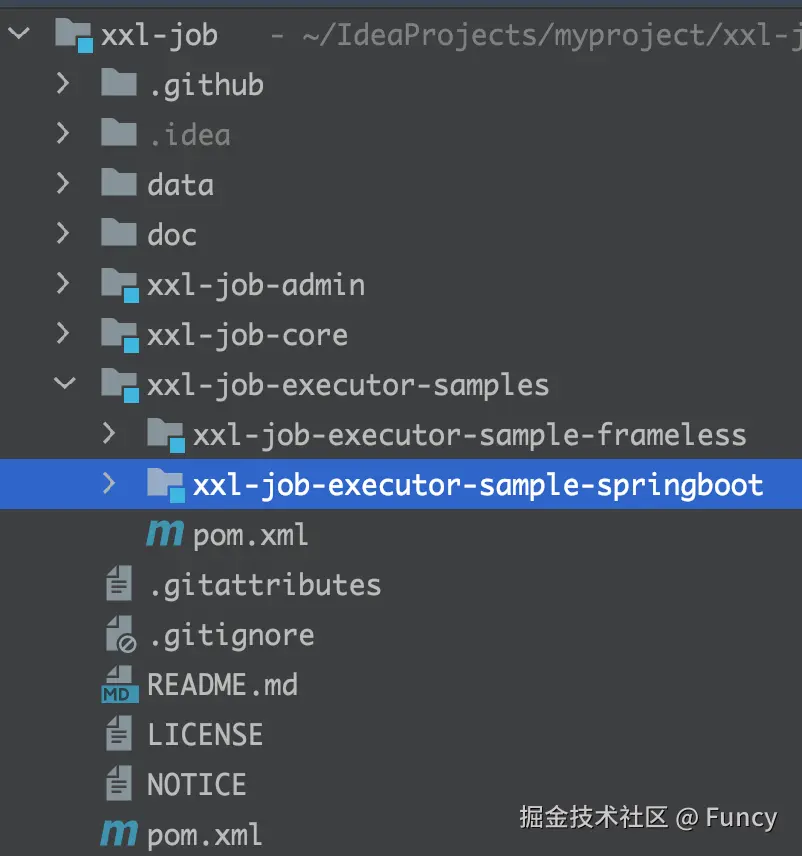Image resolution: width=802 pixels, height=856 pixels.
Task: Select the README.md file name
Action: point(222,685)
